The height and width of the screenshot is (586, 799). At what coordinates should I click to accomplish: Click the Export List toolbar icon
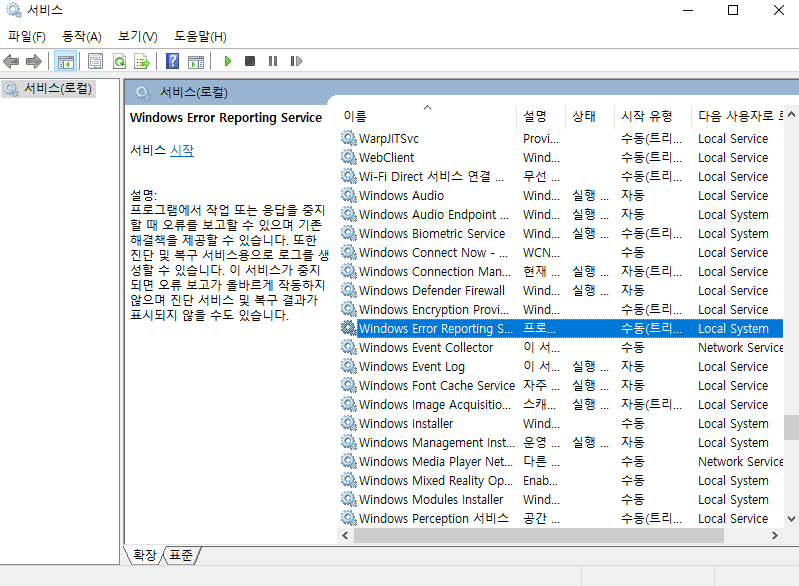142,62
